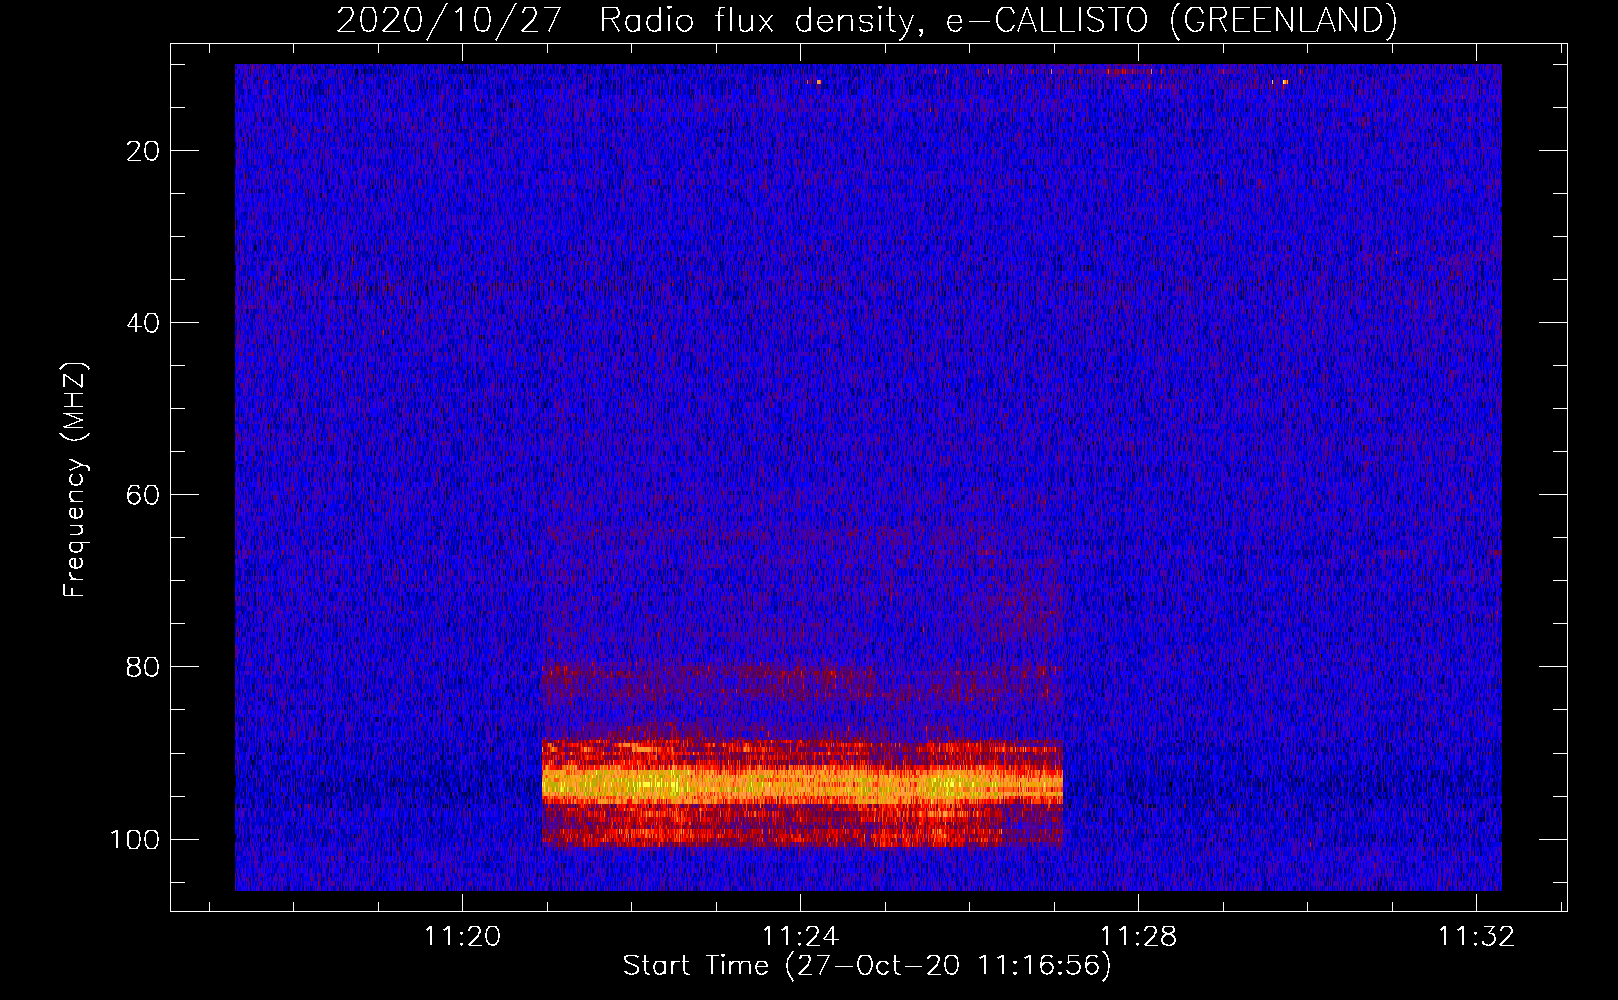Click the red striped band near 100 MHz
Image resolution: width=1618 pixels, height=1000 pixels.
[x=802, y=826]
